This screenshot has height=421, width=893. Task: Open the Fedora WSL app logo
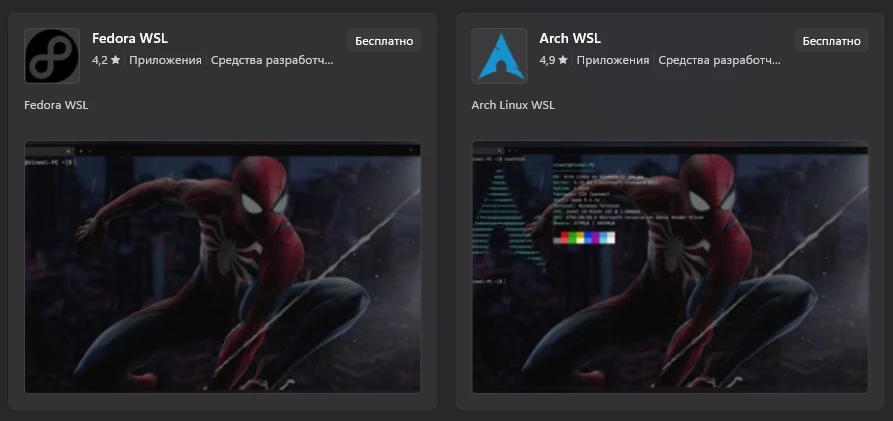click(x=52, y=56)
